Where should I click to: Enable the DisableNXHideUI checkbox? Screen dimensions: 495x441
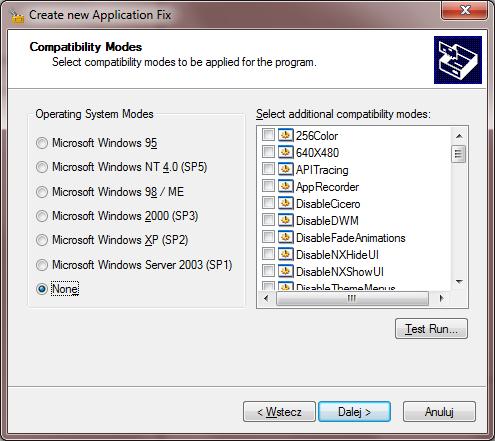tap(268, 254)
